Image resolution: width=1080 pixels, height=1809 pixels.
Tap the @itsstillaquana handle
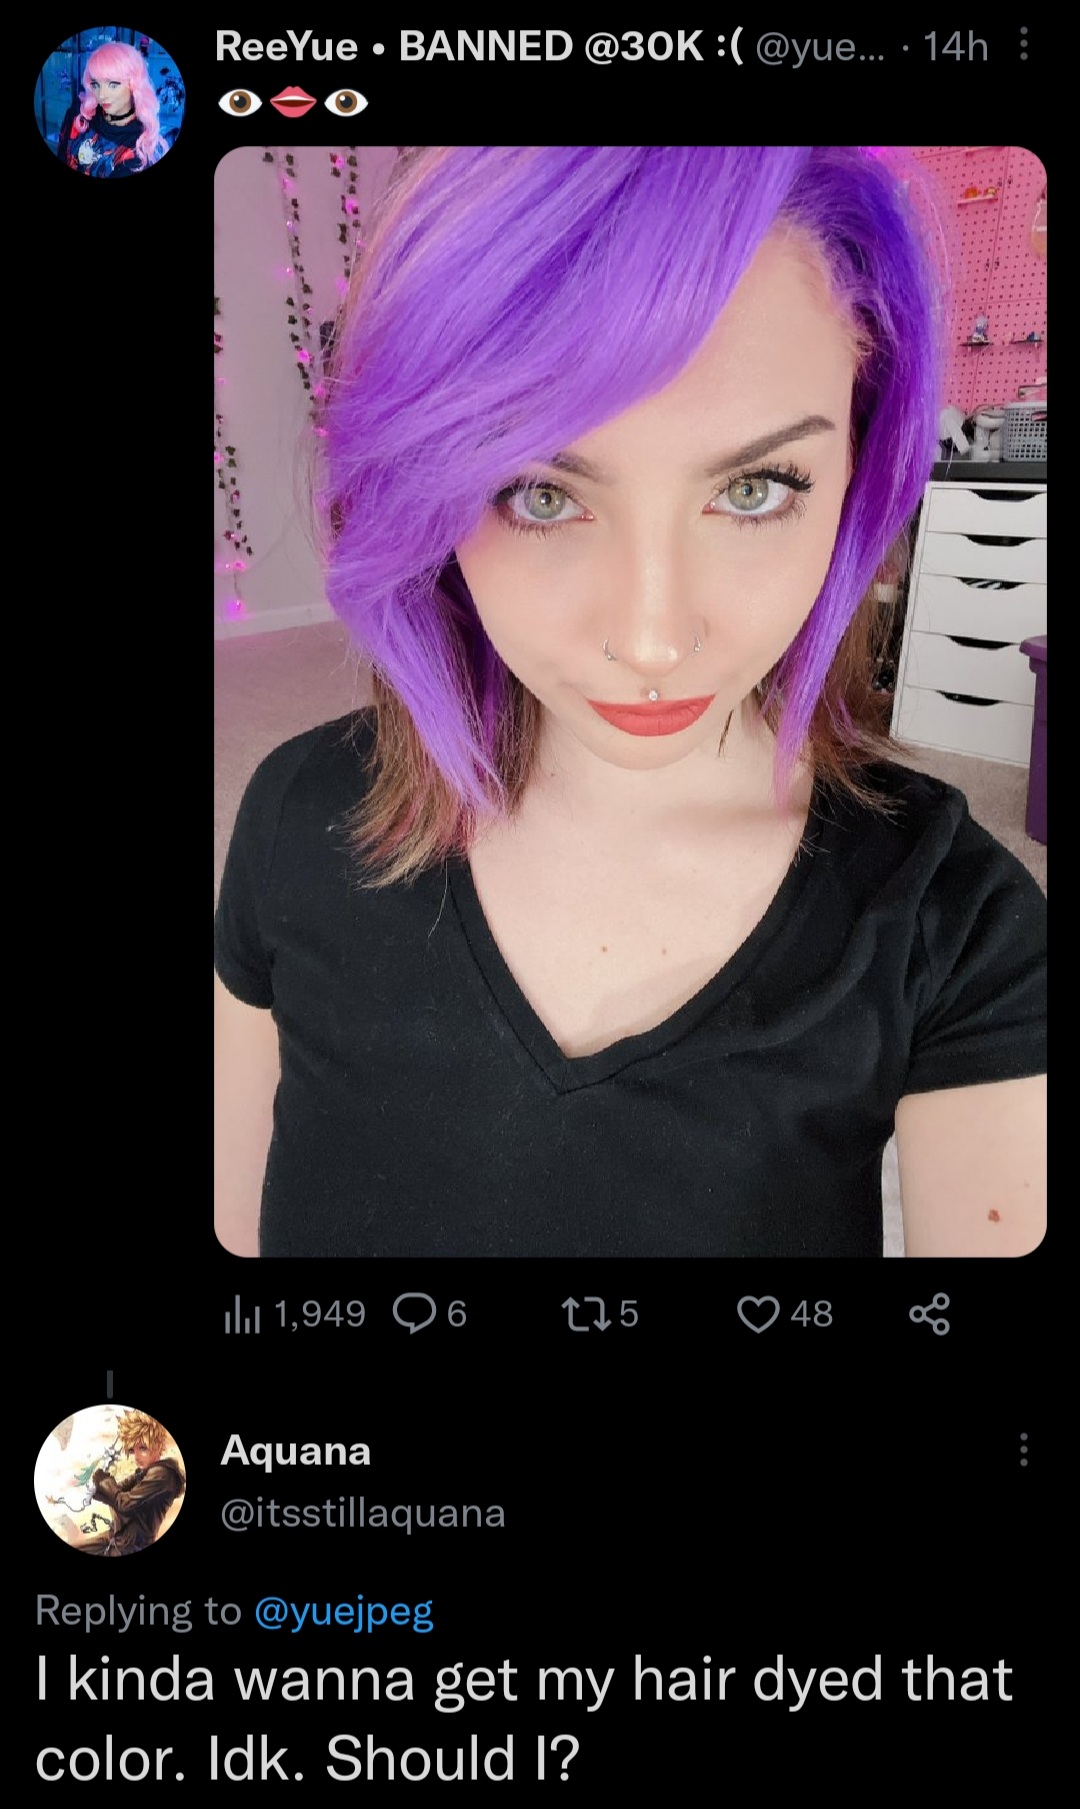click(x=363, y=1514)
